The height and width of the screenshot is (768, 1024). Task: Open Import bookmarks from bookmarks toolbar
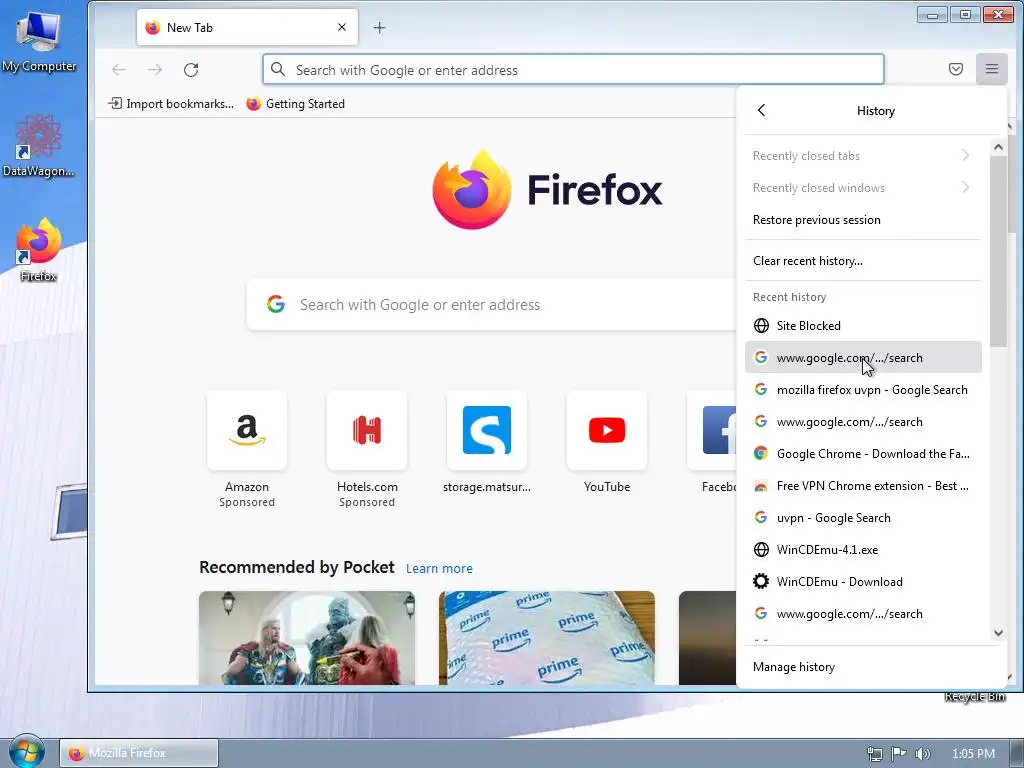click(x=171, y=104)
